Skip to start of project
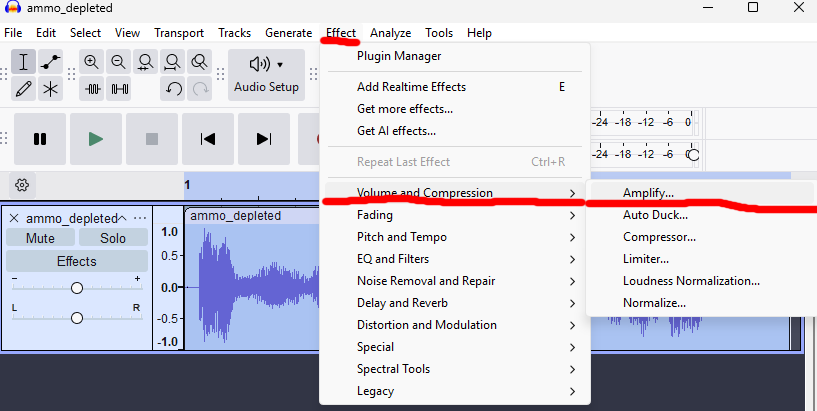 click(x=208, y=139)
